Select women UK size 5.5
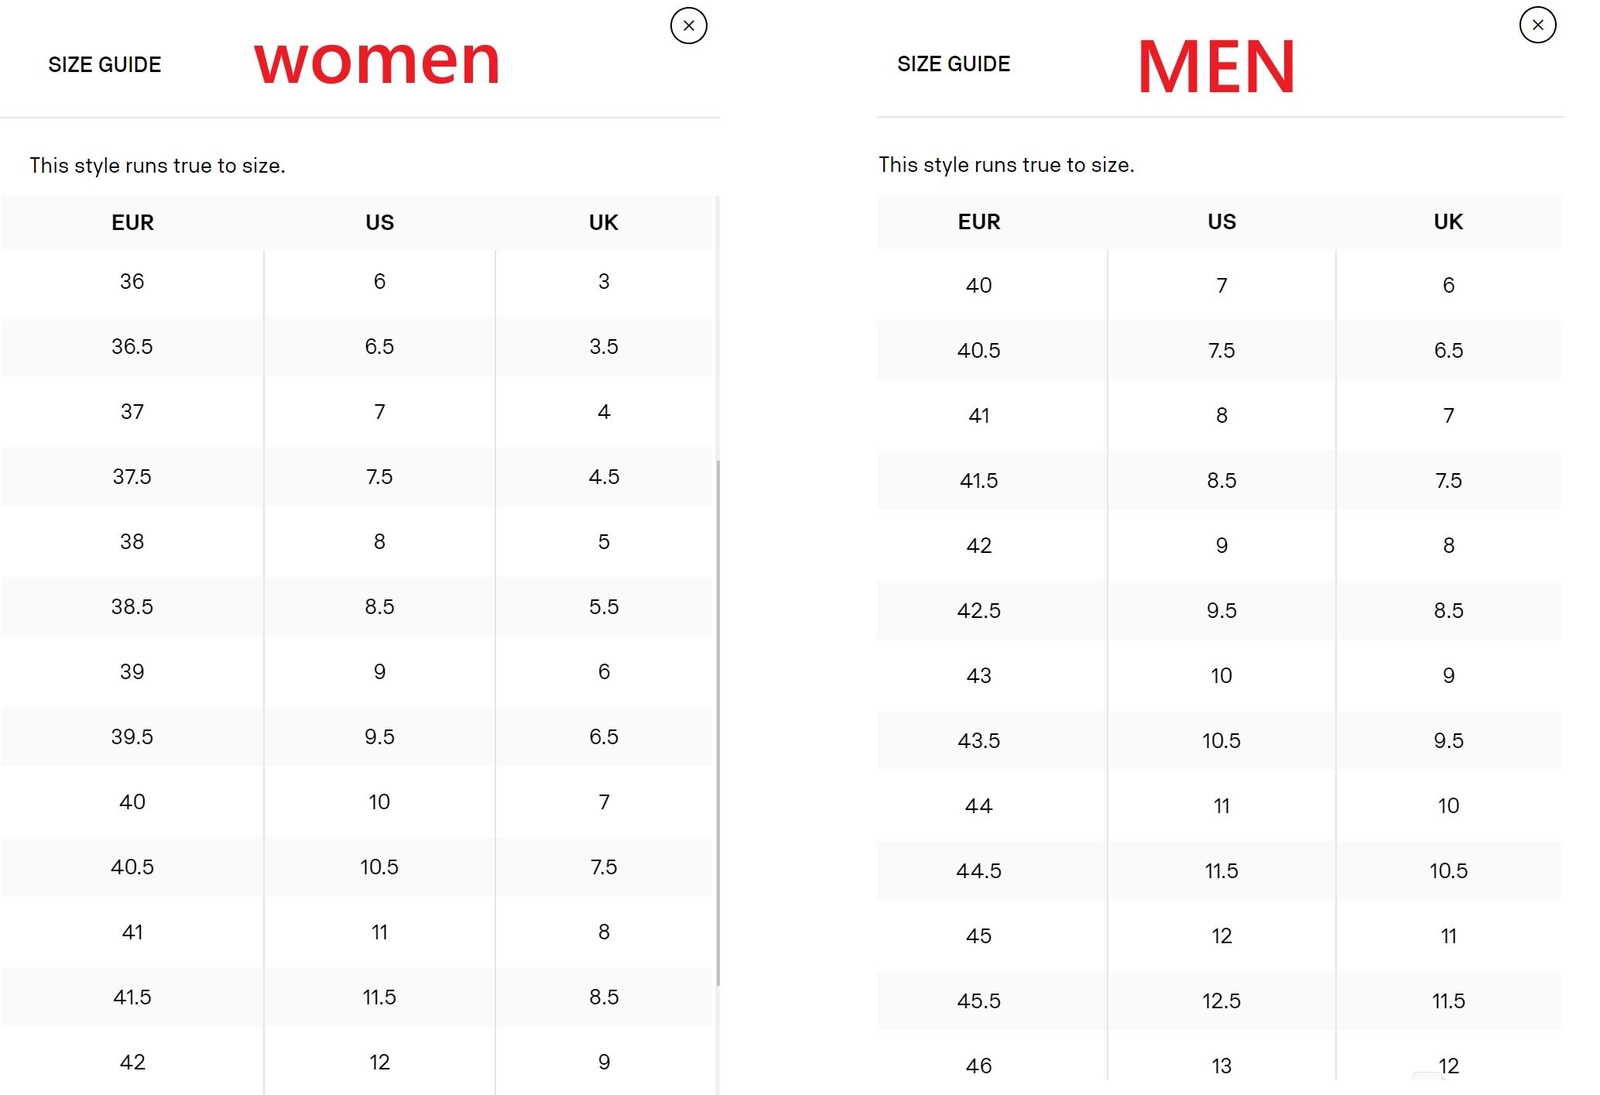Screen dimensions: 1600x1095 pos(603,607)
